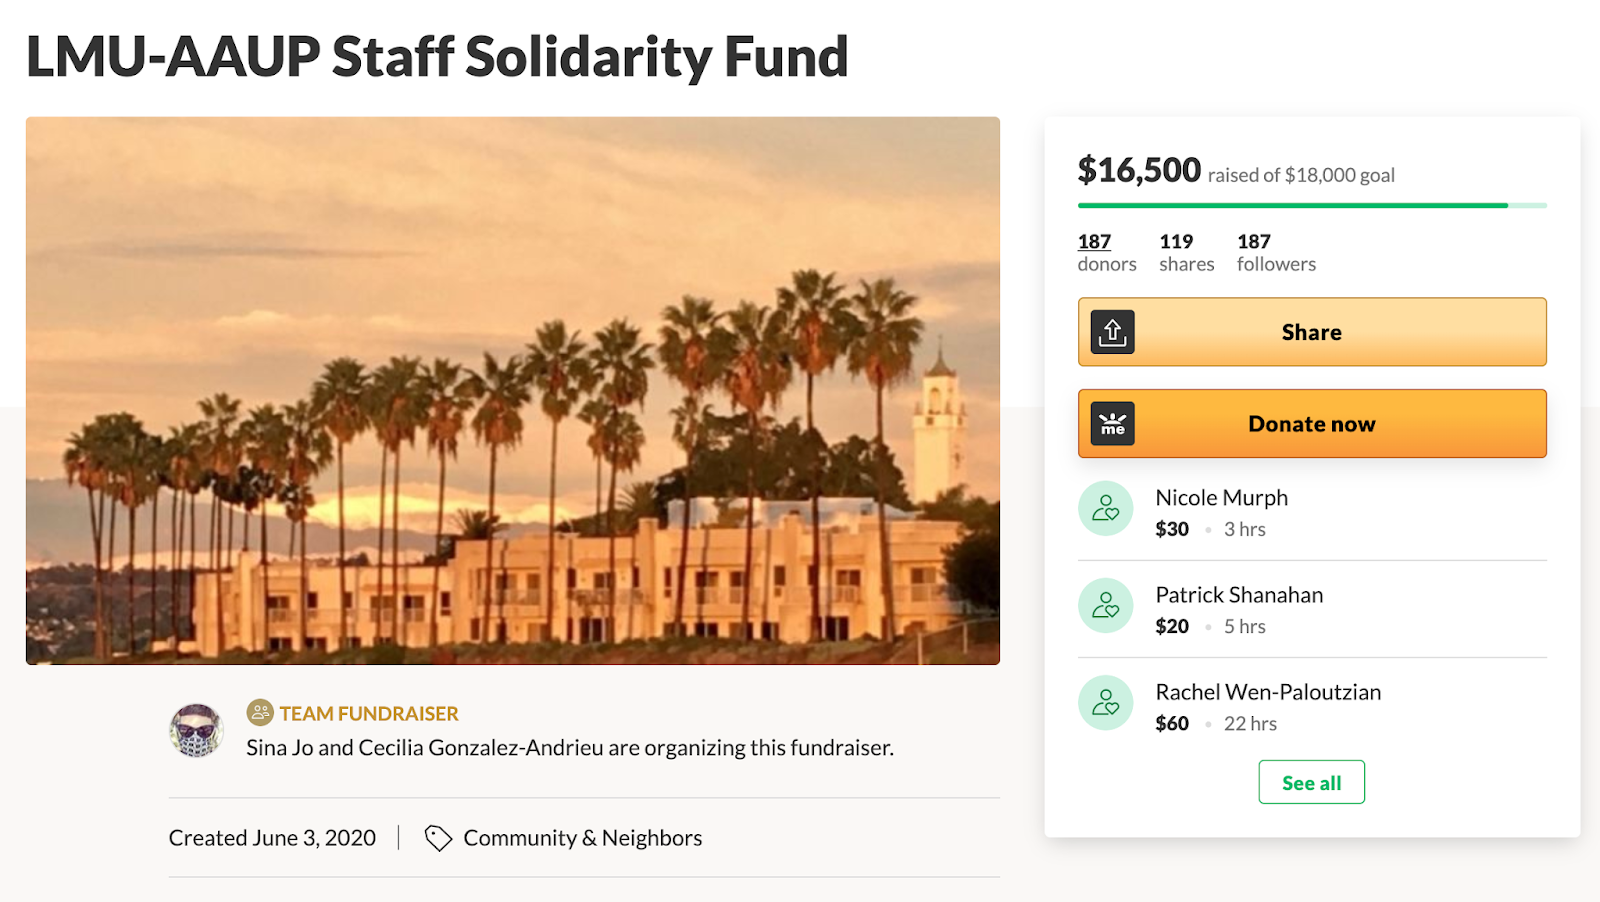
Task: Open the Community & Neighbors category link
Action: 582,838
